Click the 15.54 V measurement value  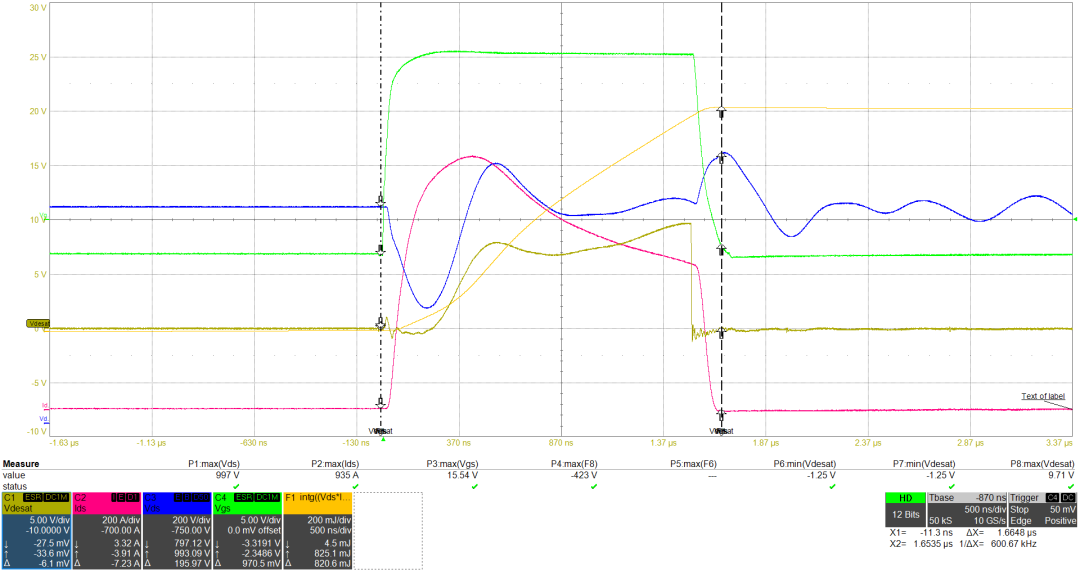point(462,475)
